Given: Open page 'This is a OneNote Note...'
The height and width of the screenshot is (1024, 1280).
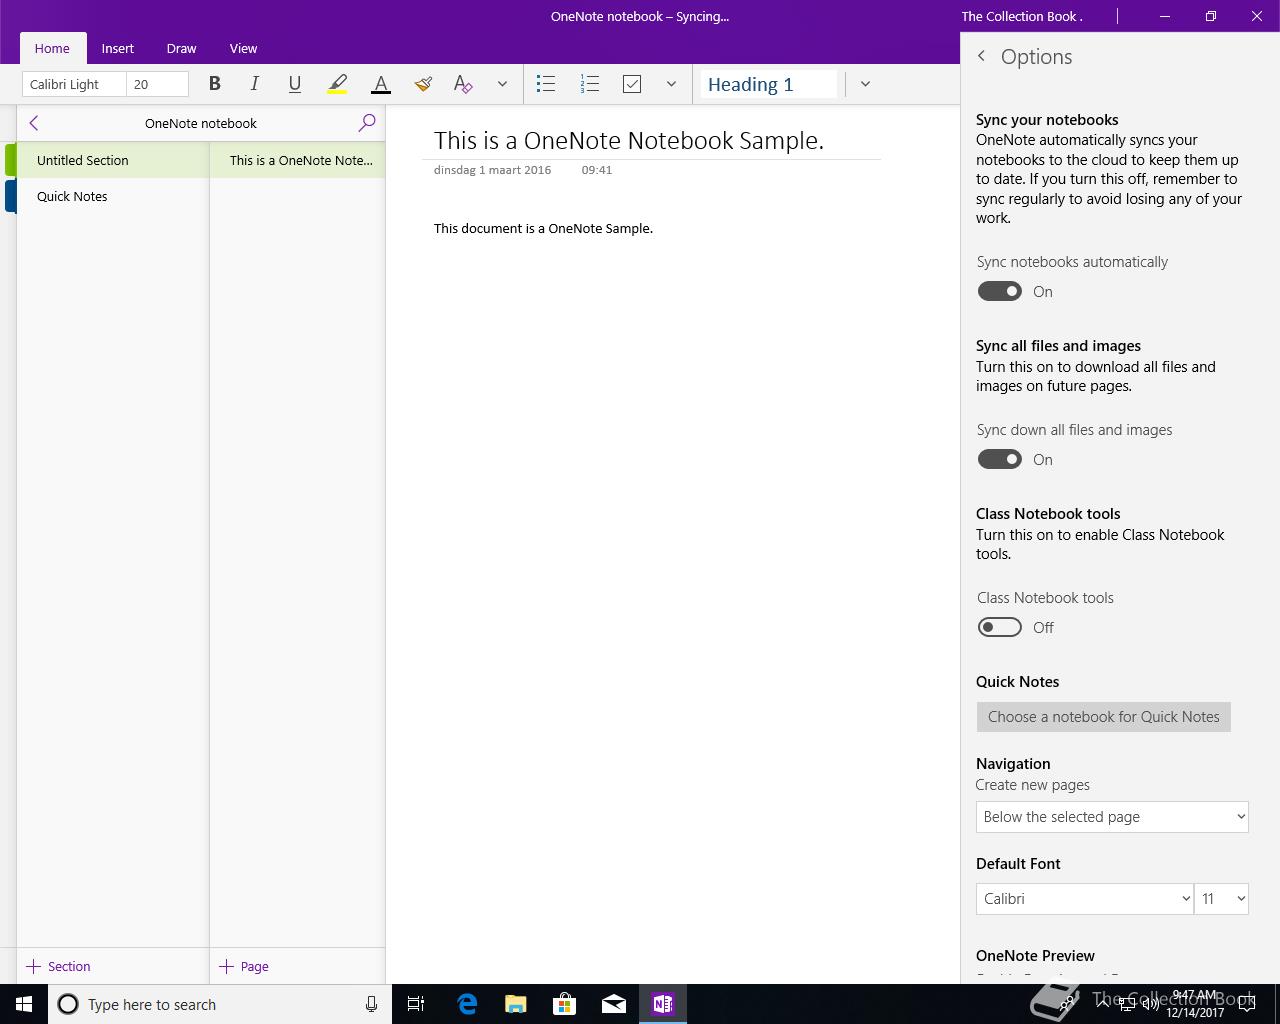Looking at the screenshot, I should (x=297, y=160).
